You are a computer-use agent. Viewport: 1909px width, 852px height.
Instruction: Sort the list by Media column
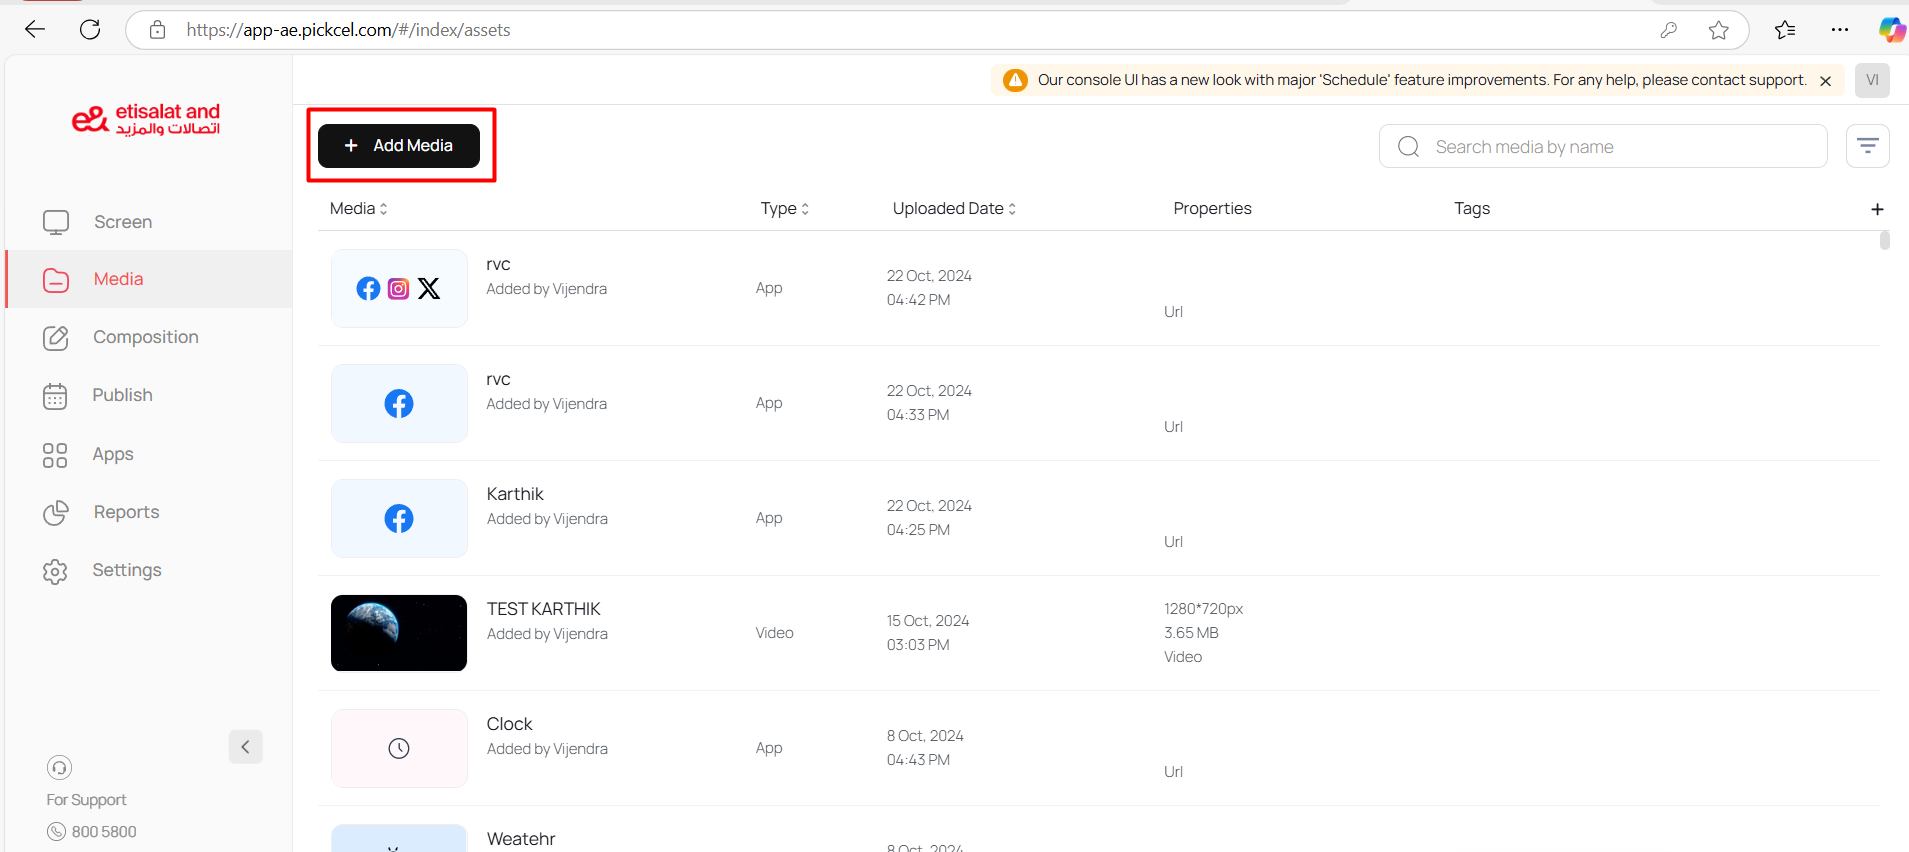tap(359, 208)
